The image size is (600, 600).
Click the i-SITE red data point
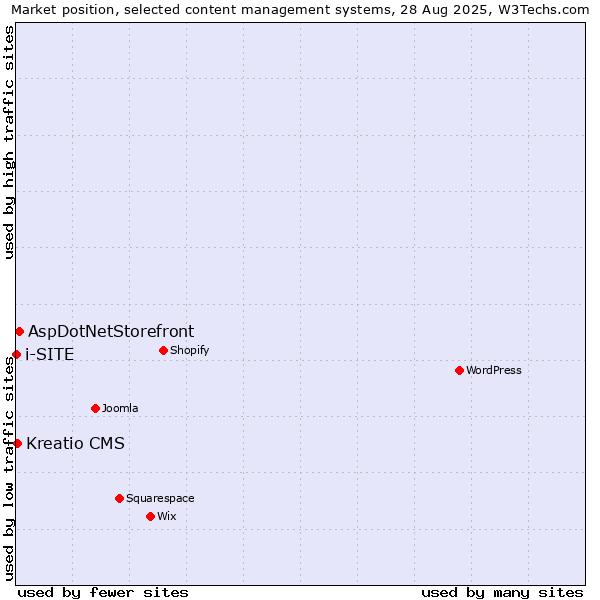(x=16, y=354)
